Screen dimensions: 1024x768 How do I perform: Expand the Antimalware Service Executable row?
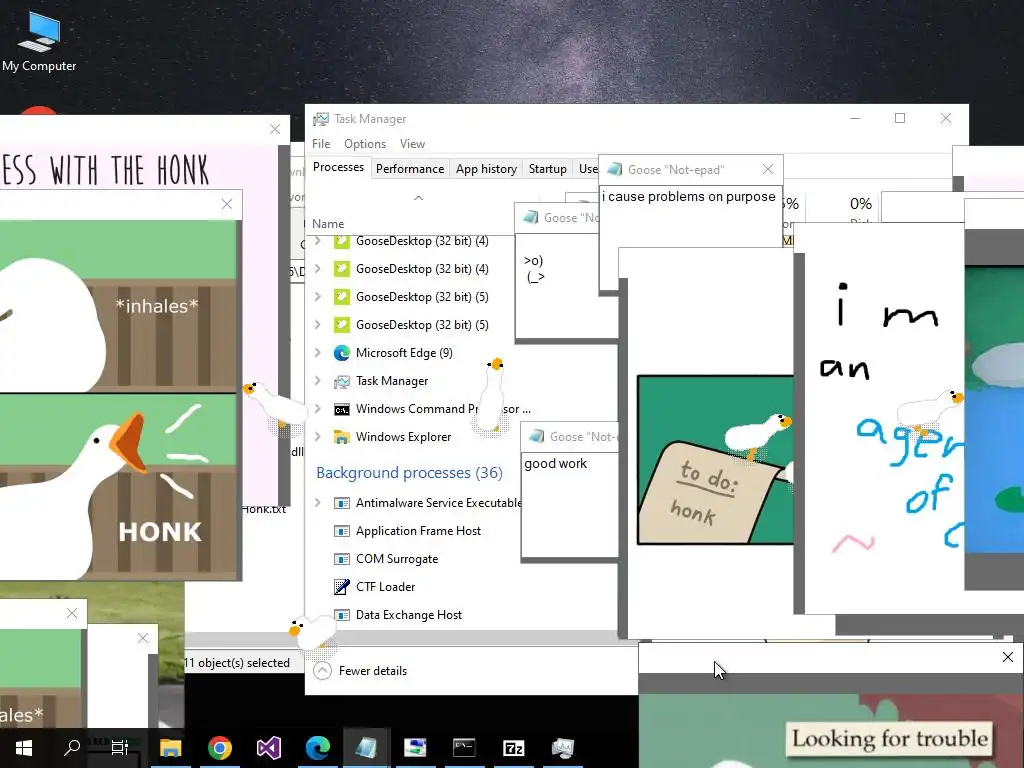point(318,503)
